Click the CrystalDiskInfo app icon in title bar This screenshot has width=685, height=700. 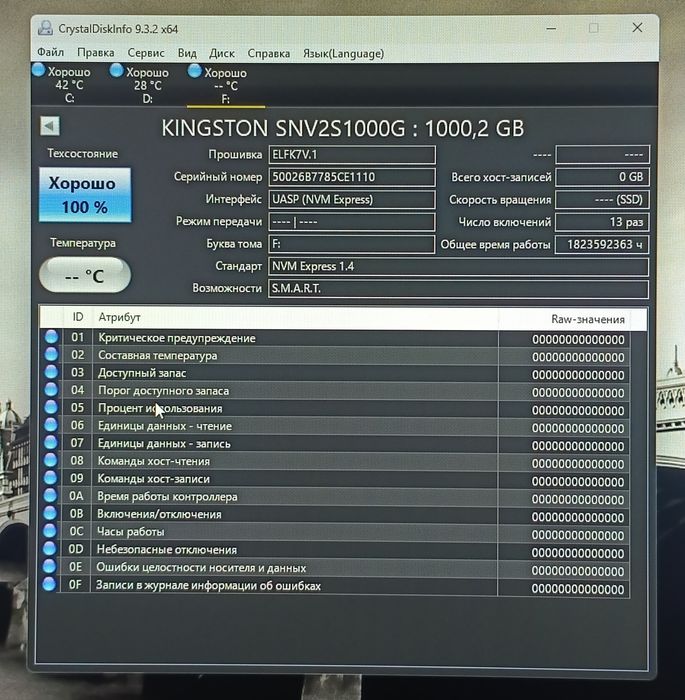(45, 28)
